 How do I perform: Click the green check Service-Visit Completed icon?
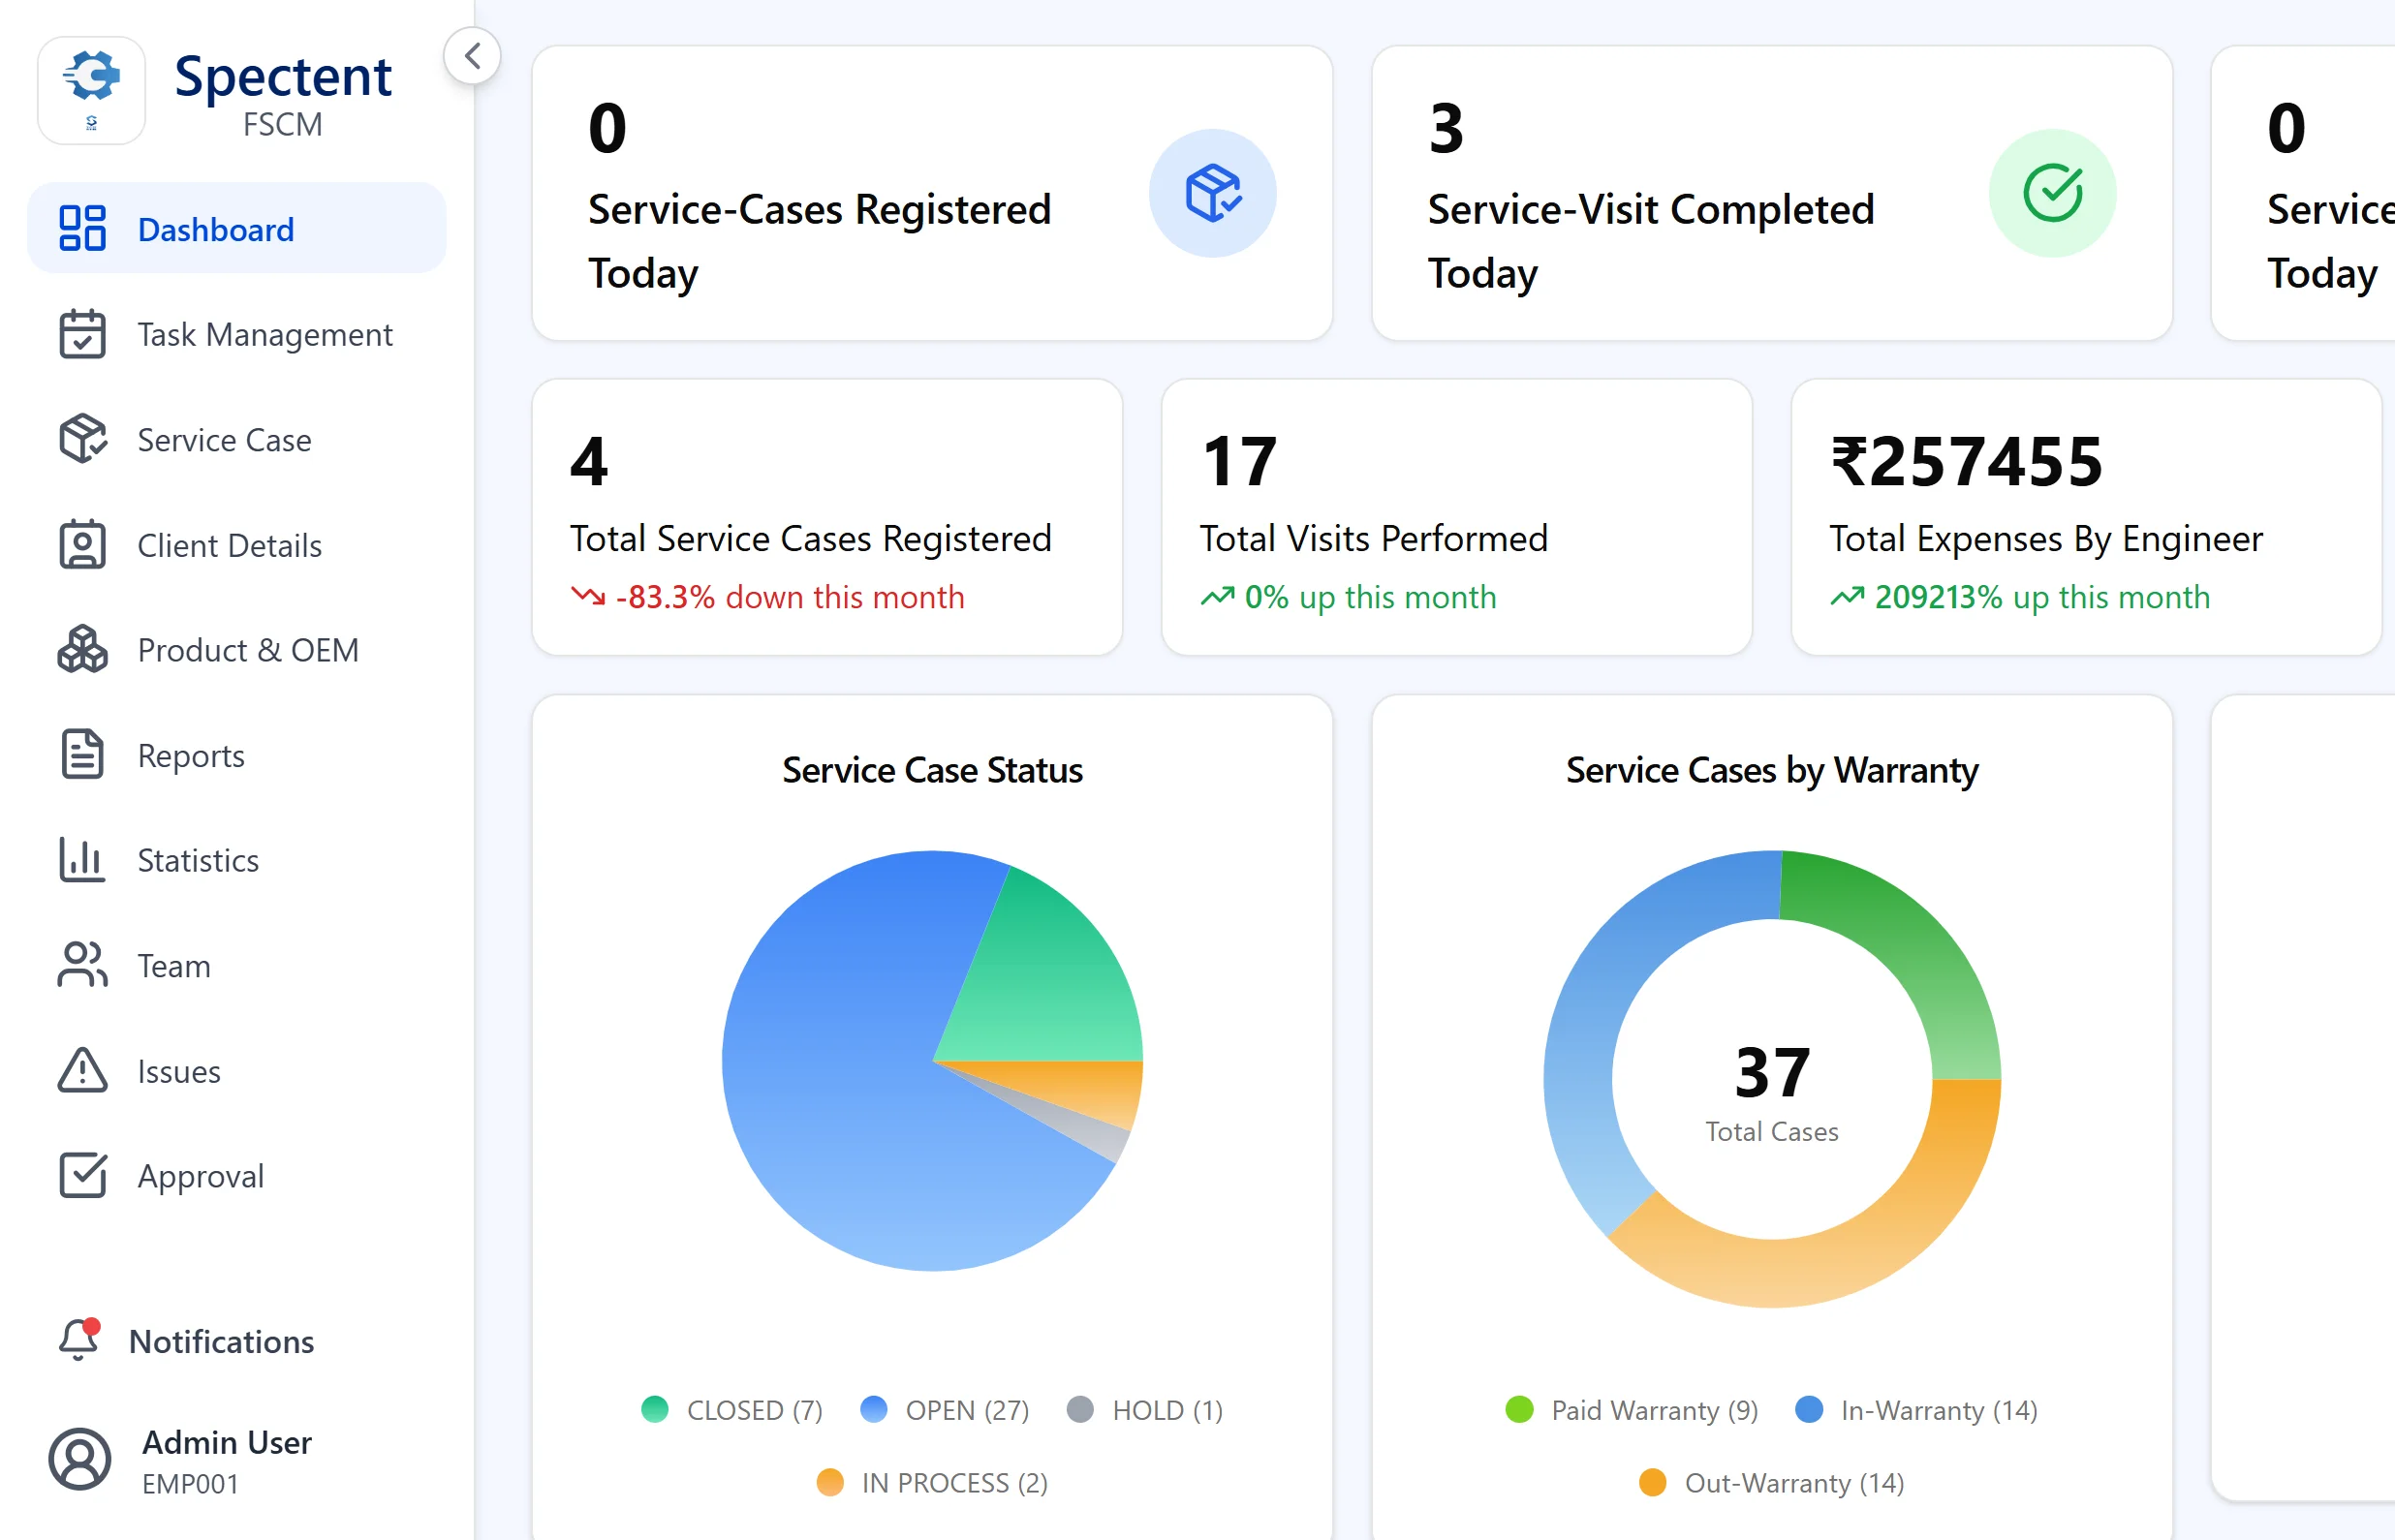tap(2052, 193)
